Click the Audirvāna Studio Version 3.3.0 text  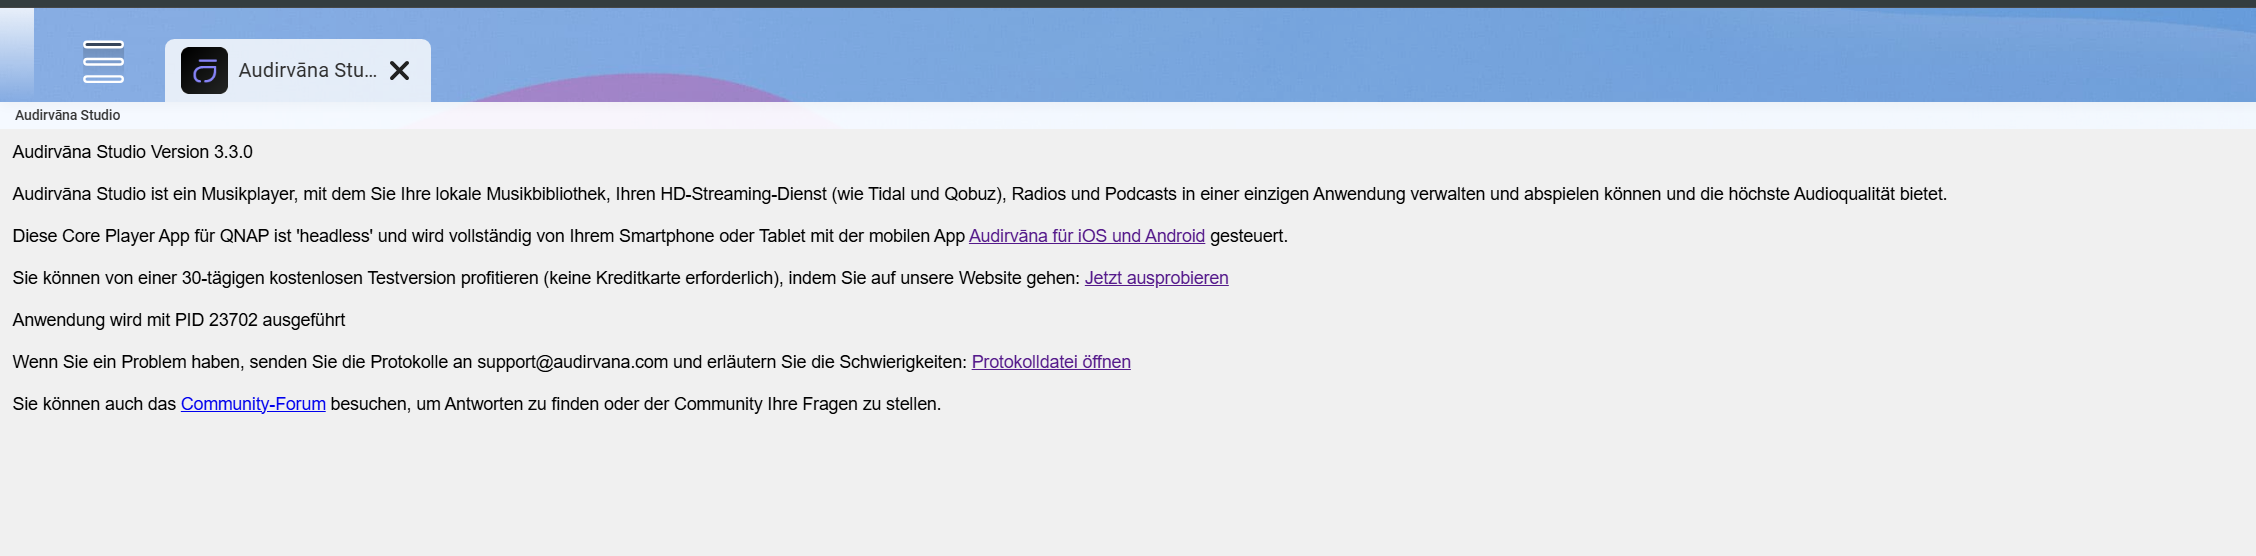click(x=132, y=152)
